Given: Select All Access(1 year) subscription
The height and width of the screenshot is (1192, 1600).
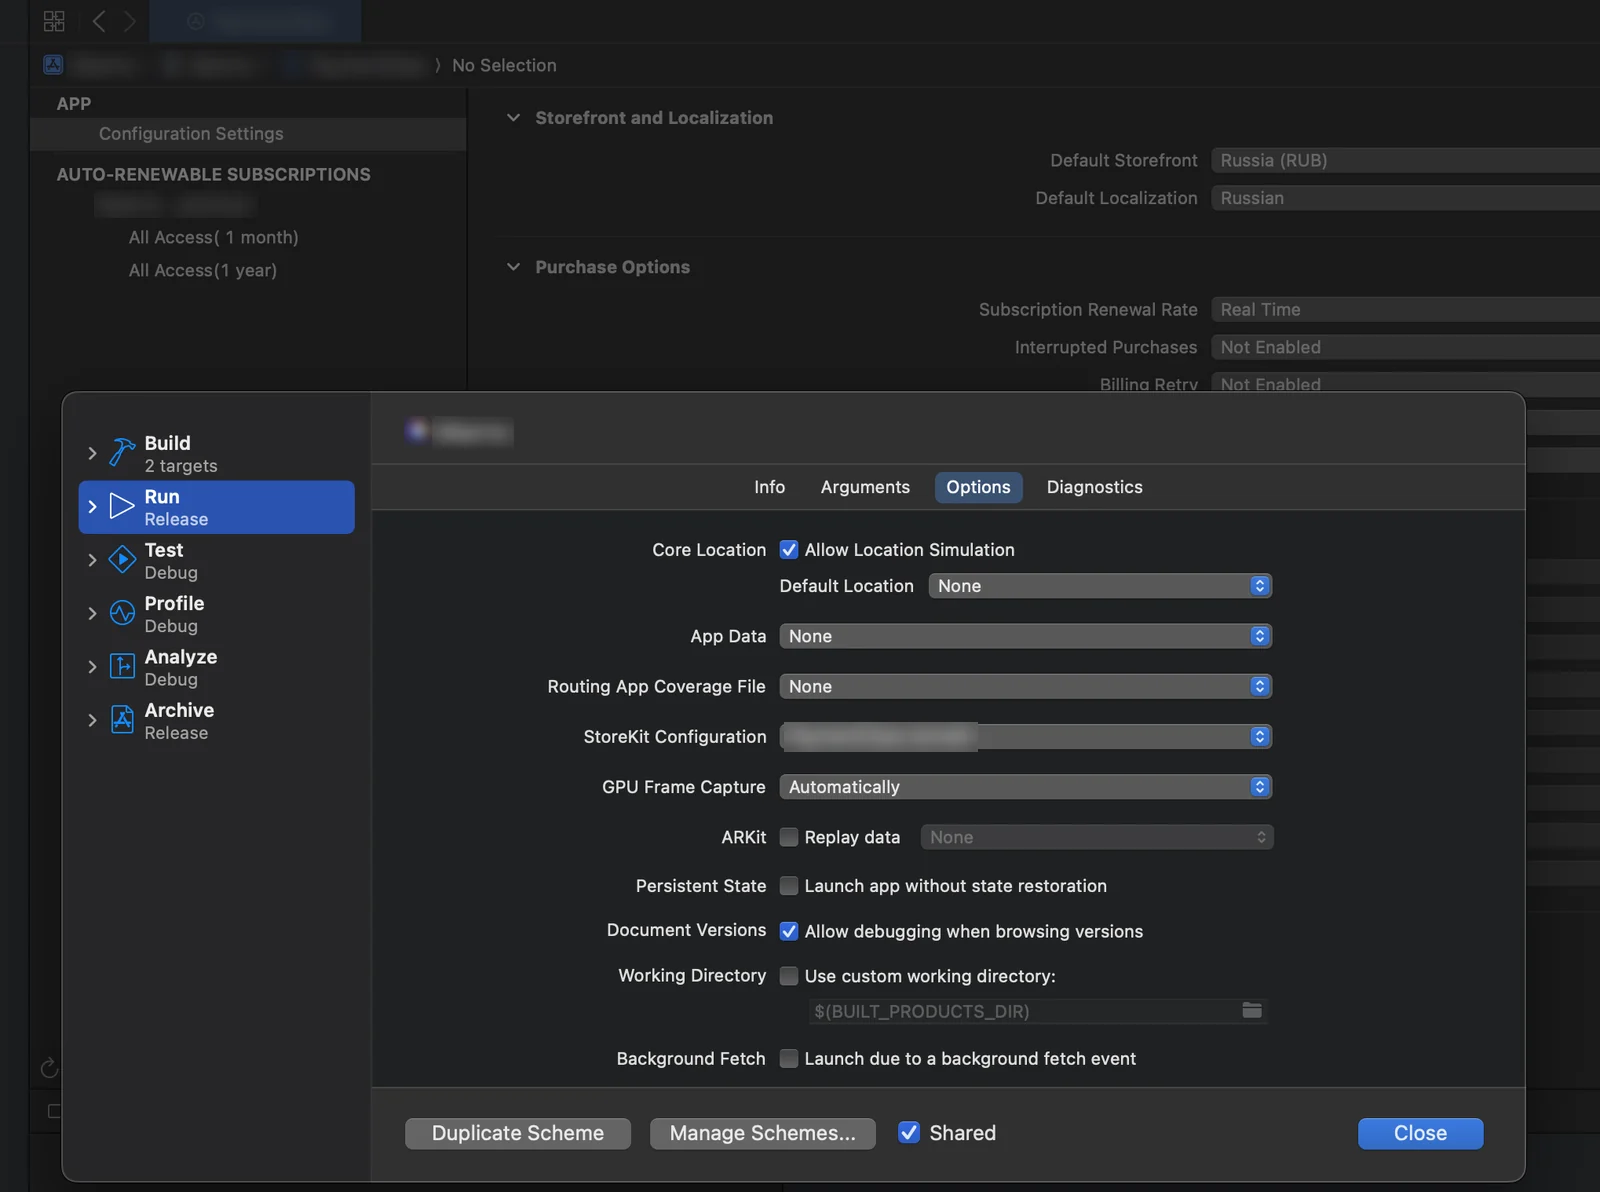Looking at the screenshot, I should point(203,270).
